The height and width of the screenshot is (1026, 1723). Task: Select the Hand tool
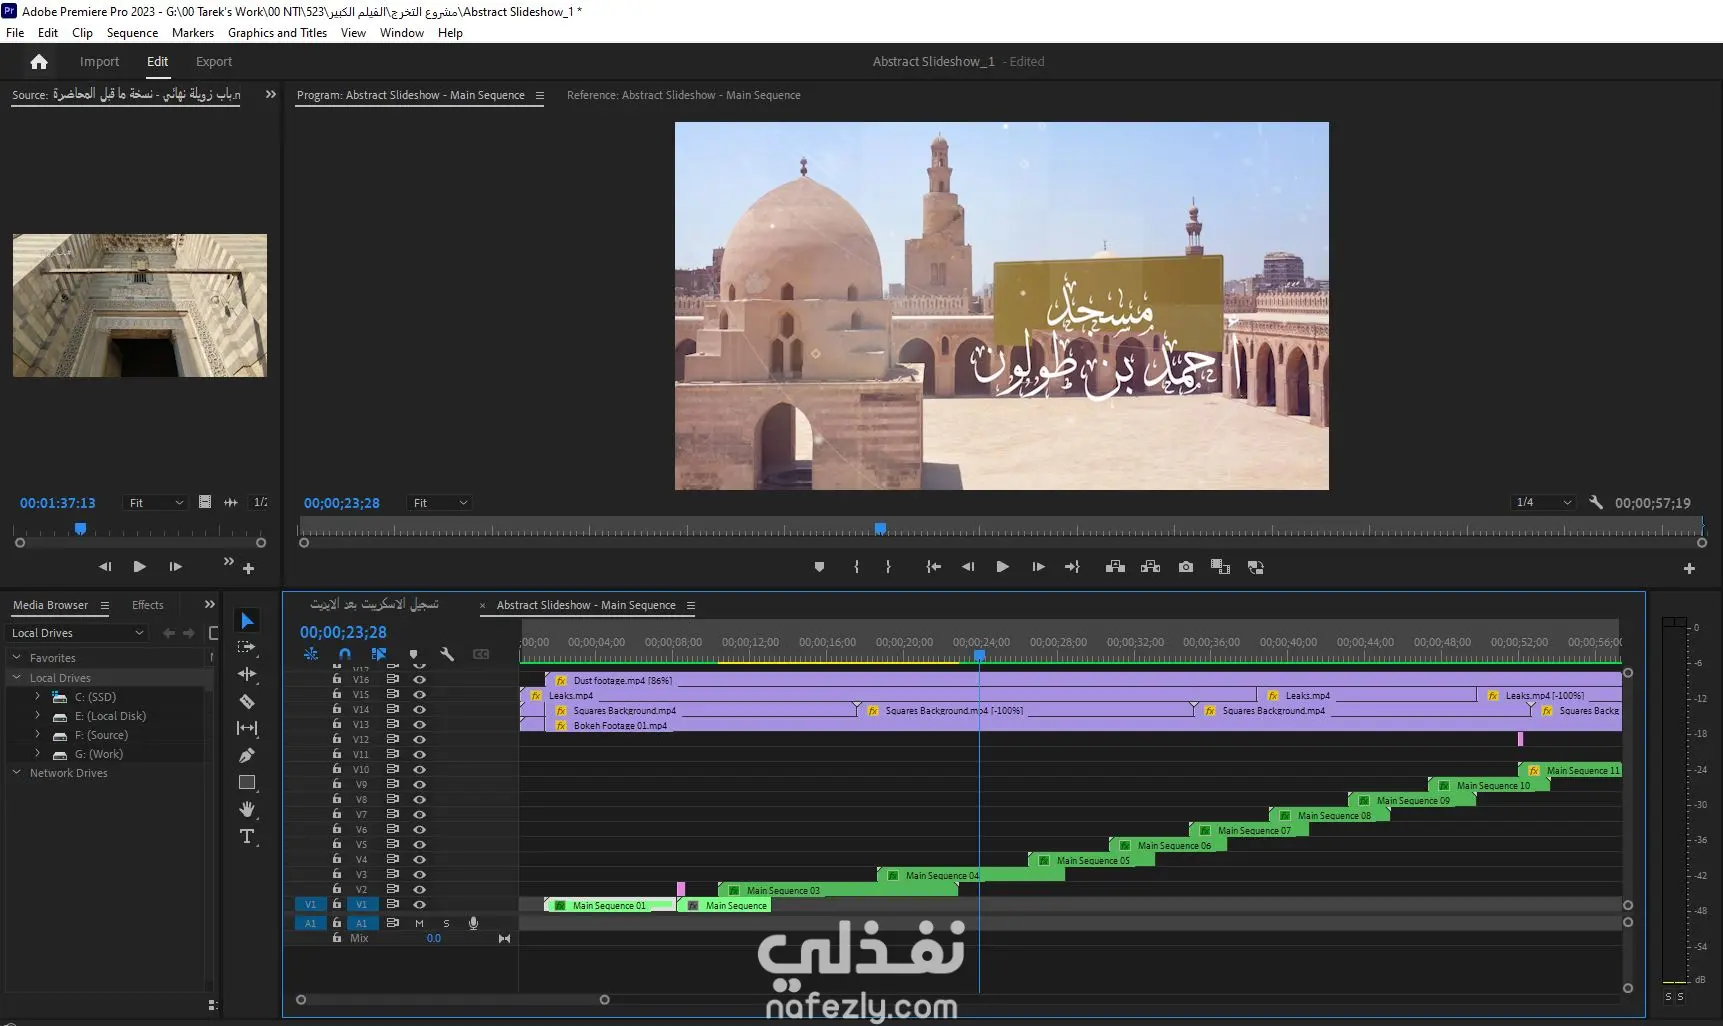[x=247, y=809]
